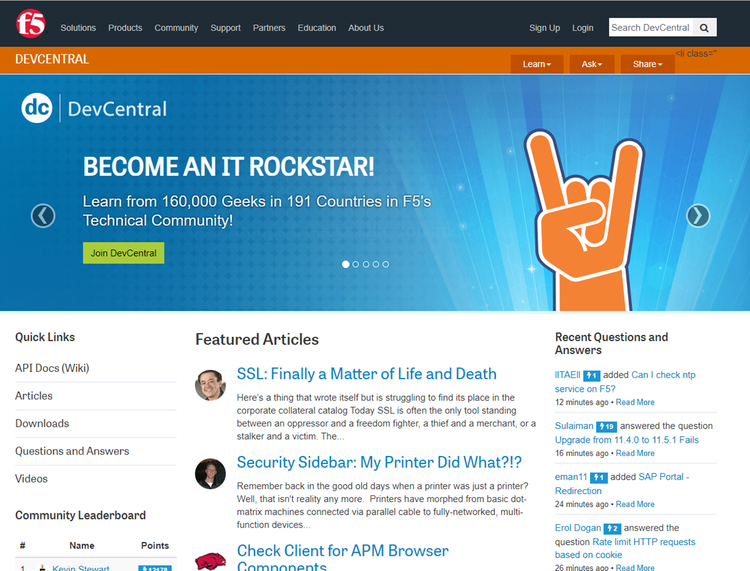This screenshot has width=750, height=571.
Task: Click Read More under 24 minutes ago
Action: pos(635,504)
